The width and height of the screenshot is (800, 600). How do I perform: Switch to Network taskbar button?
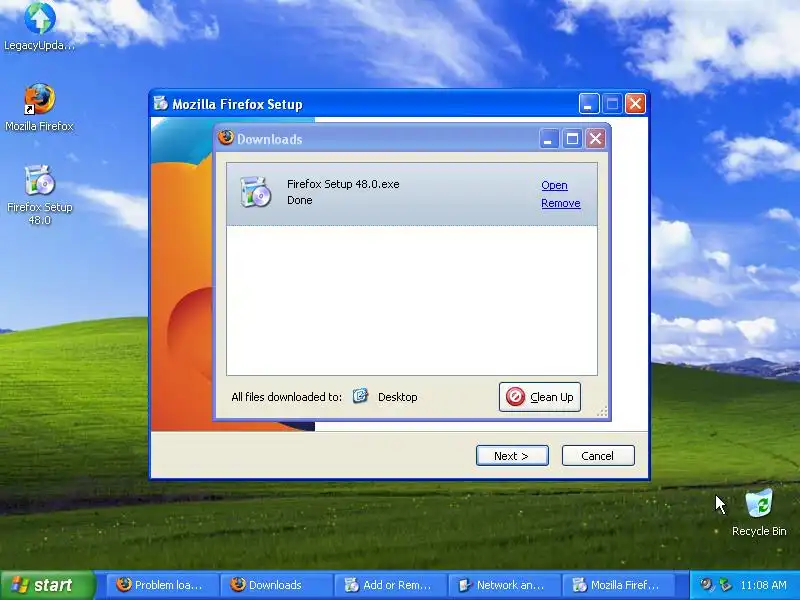coord(504,585)
